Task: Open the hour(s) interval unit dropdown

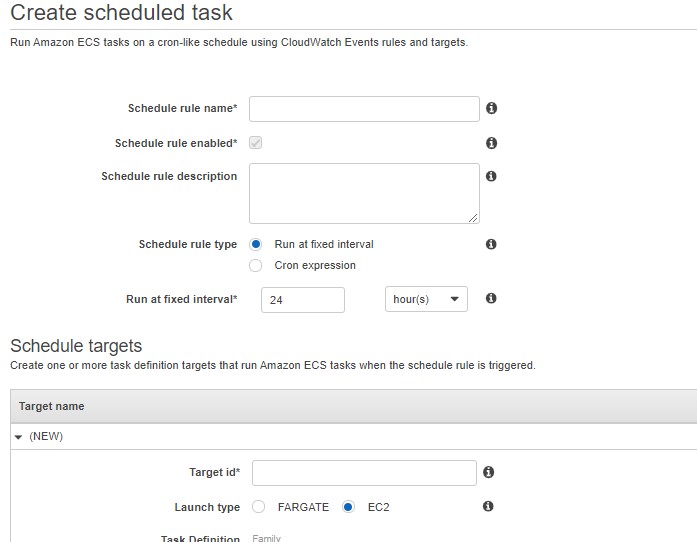Action: 426,299
